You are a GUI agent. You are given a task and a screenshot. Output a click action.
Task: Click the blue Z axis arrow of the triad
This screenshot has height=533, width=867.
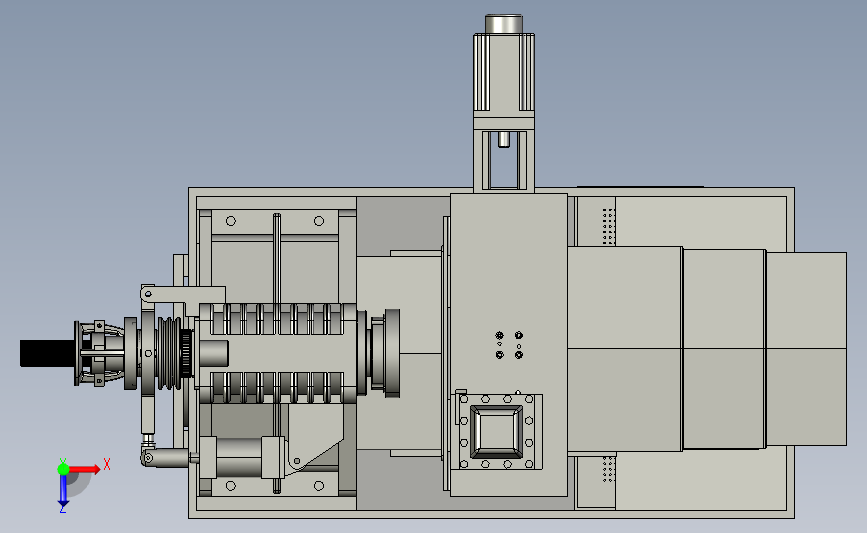pos(63,491)
